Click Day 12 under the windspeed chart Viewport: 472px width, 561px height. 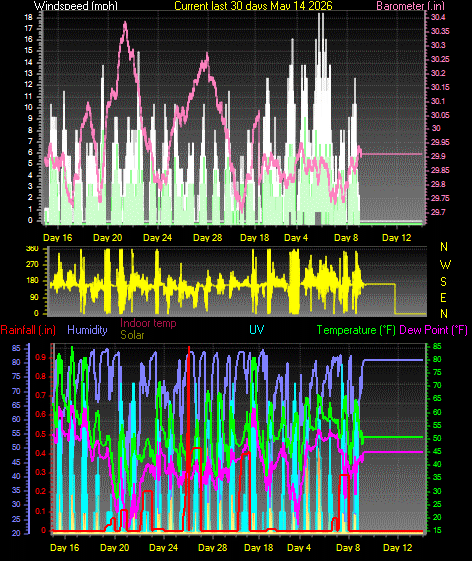[396, 238]
